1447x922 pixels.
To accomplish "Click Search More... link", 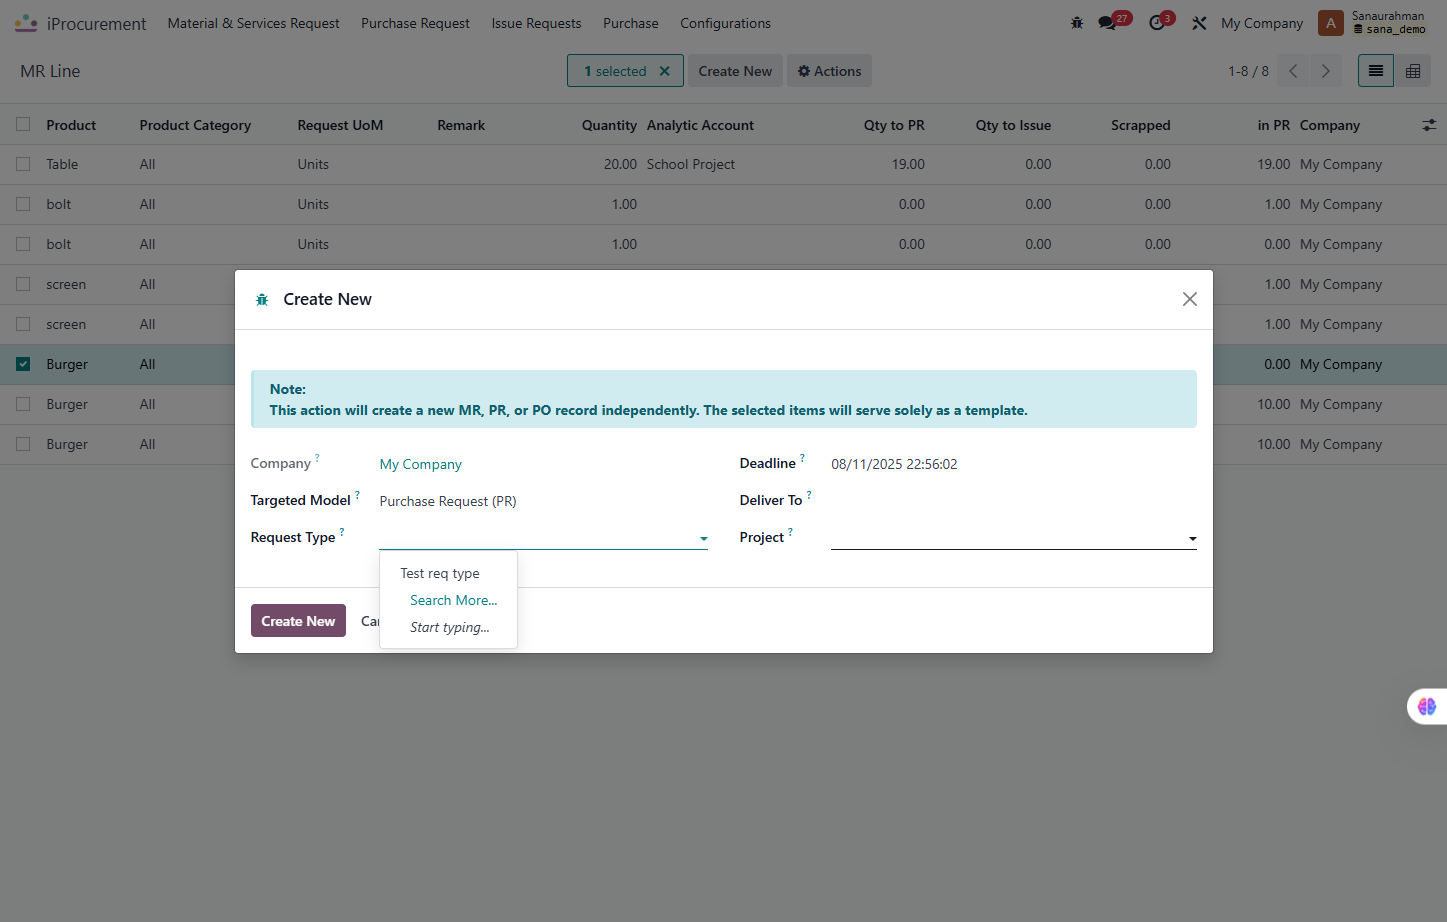I will tap(453, 600).
